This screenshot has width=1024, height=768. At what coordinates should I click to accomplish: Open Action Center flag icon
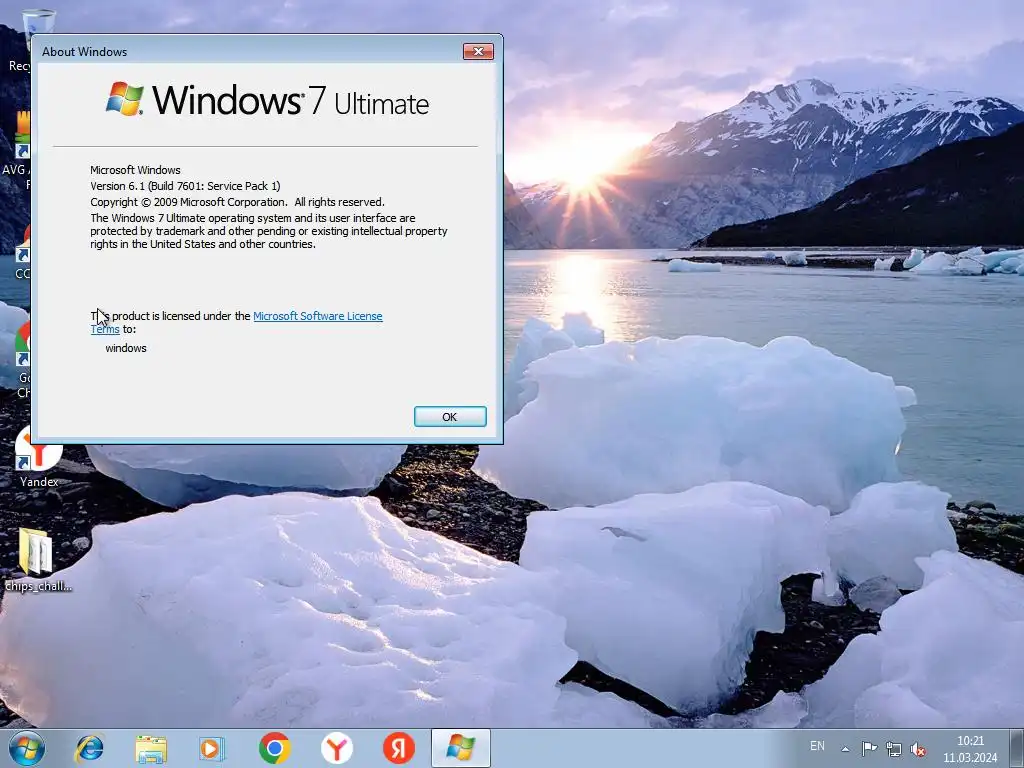(x=869, y=749)
